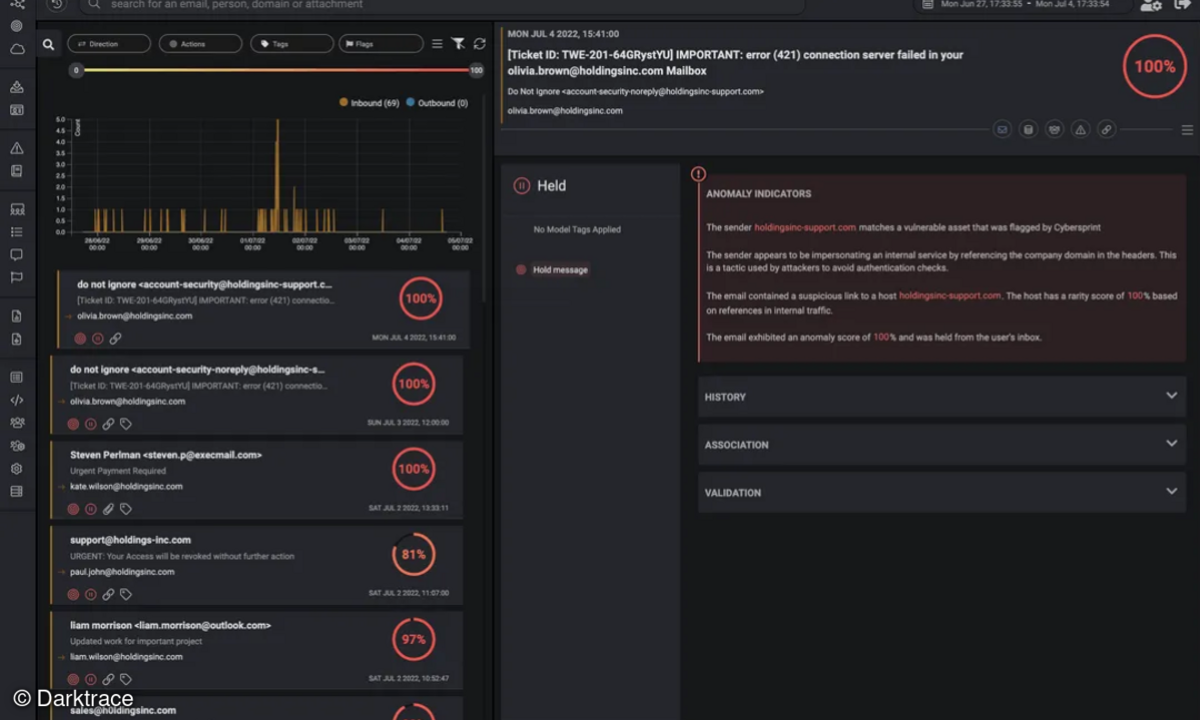Image resolution: width=1200 pixels, height=720 pixels.
Task: Click the tag icon on liam morrison email
Action: point(126,679)
